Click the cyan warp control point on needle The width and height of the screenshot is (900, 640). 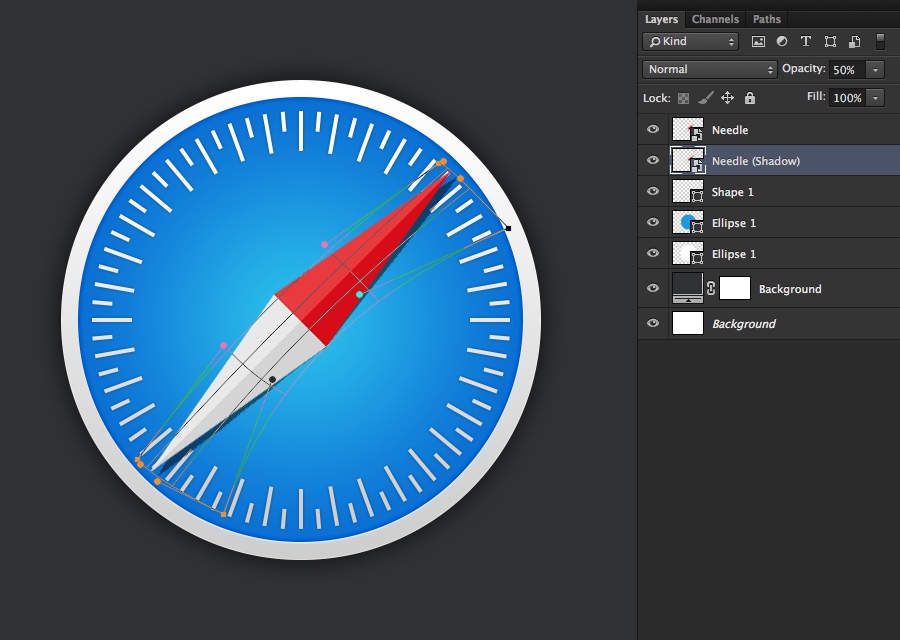coord(359,294)
